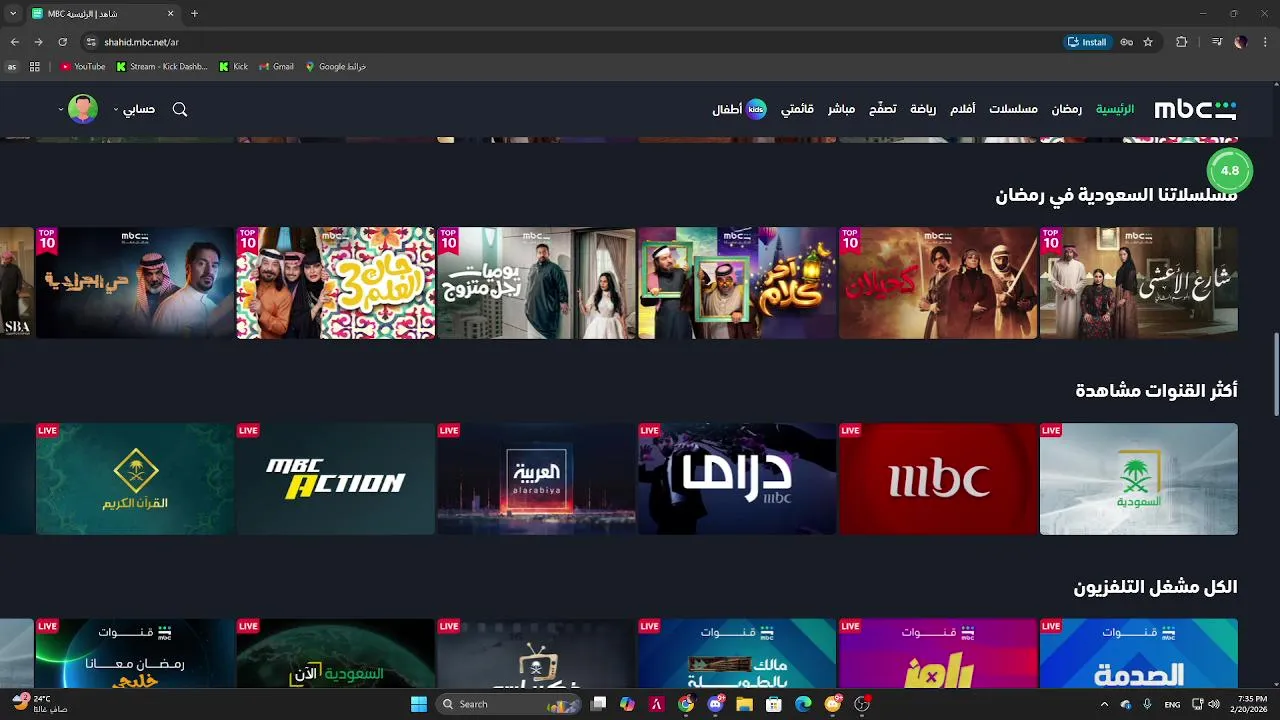The image size is (1280, 720).
Task: Click the Install app button
Action: [x=1087, y=42]
